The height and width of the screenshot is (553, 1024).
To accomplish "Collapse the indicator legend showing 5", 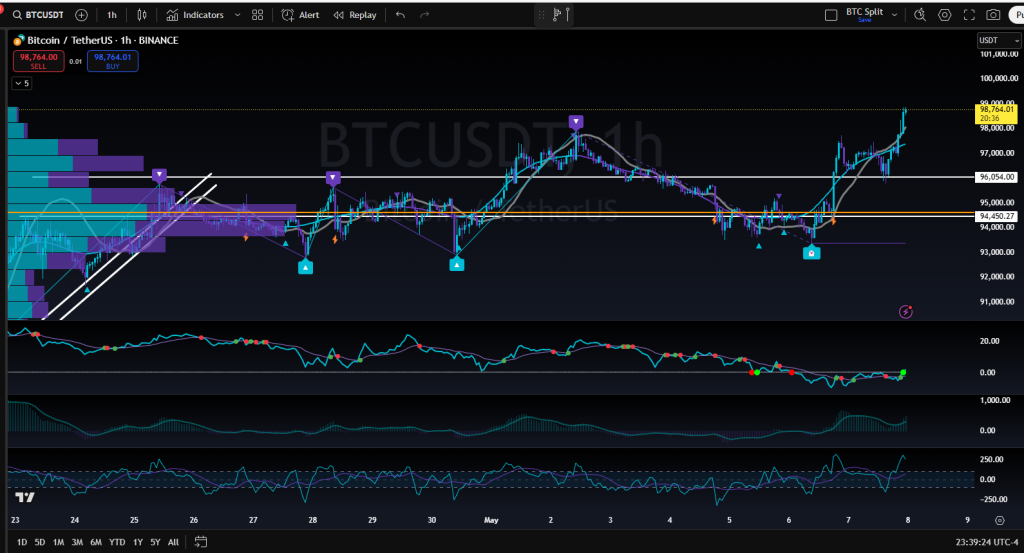I will click(x=22, y=83).
